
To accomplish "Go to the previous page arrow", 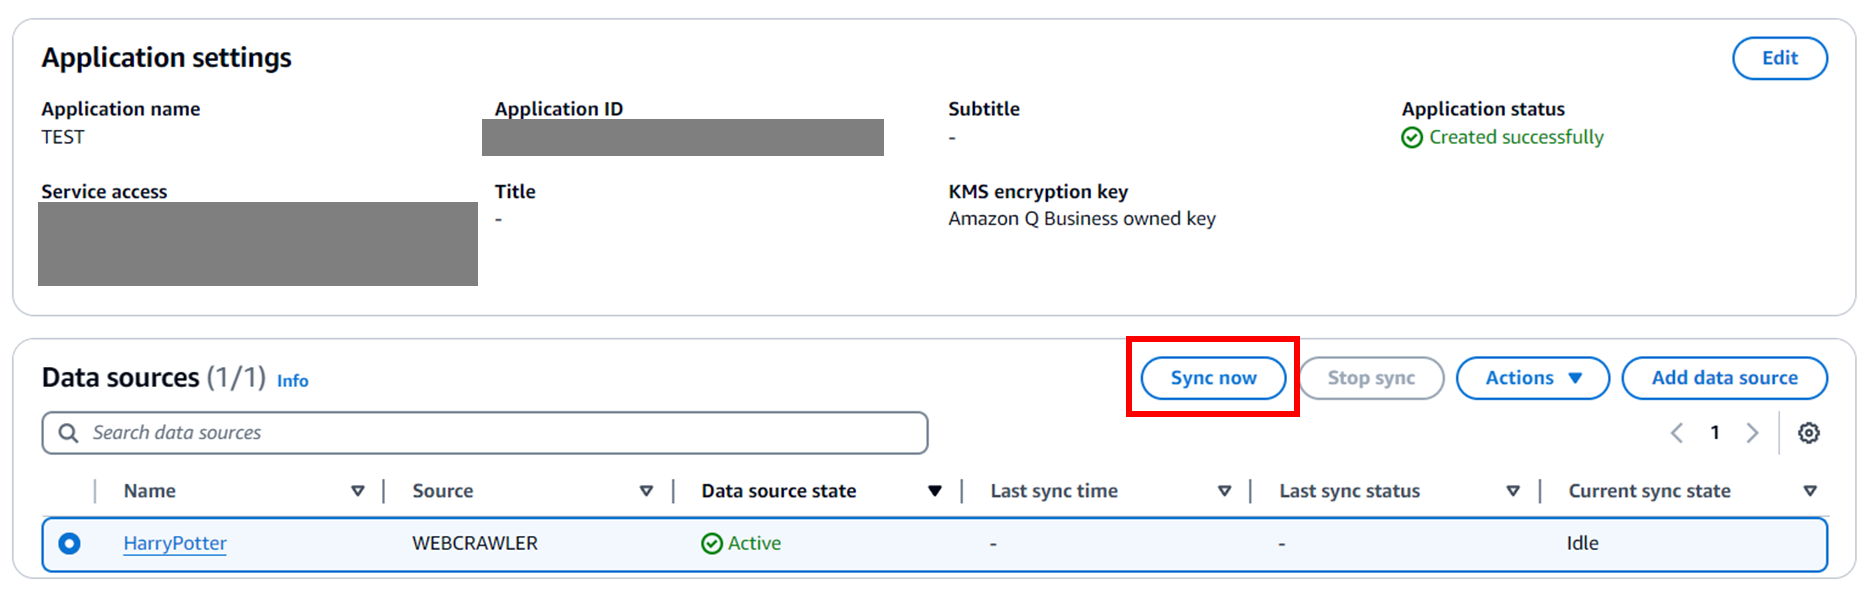I will (x=1677, y=433).
